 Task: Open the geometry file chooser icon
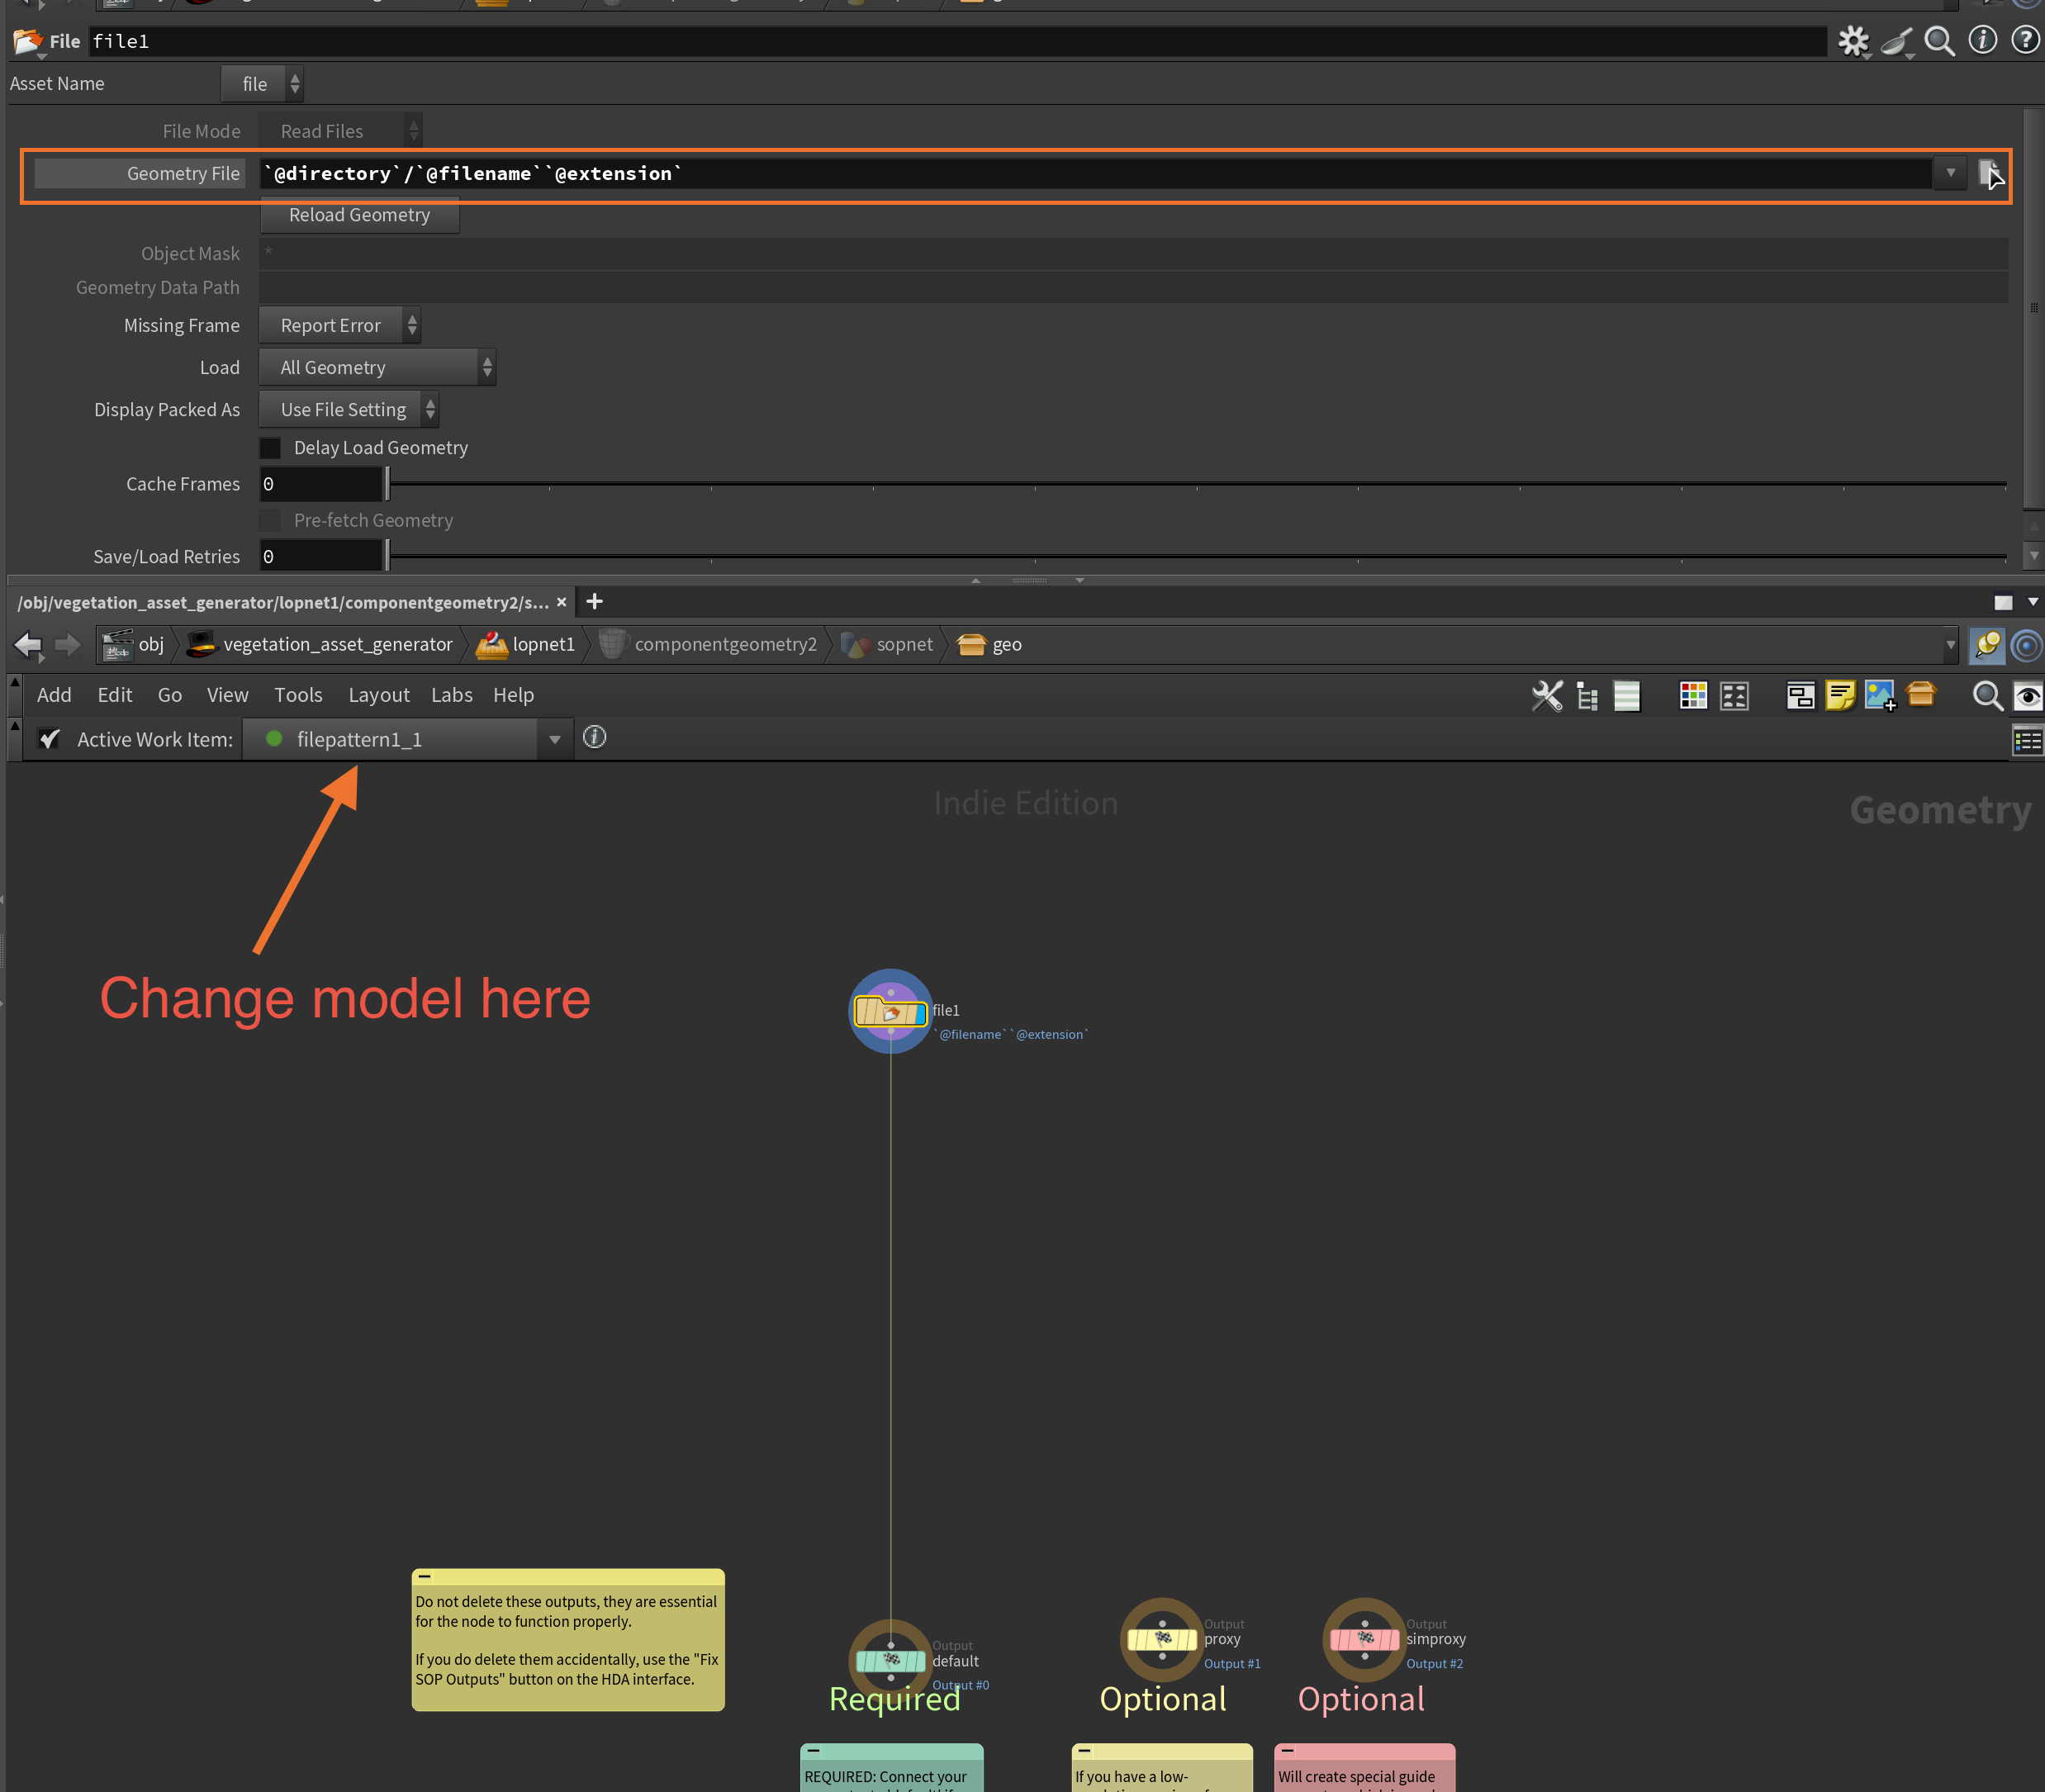pyautogui.click(x=1988, y=173)
